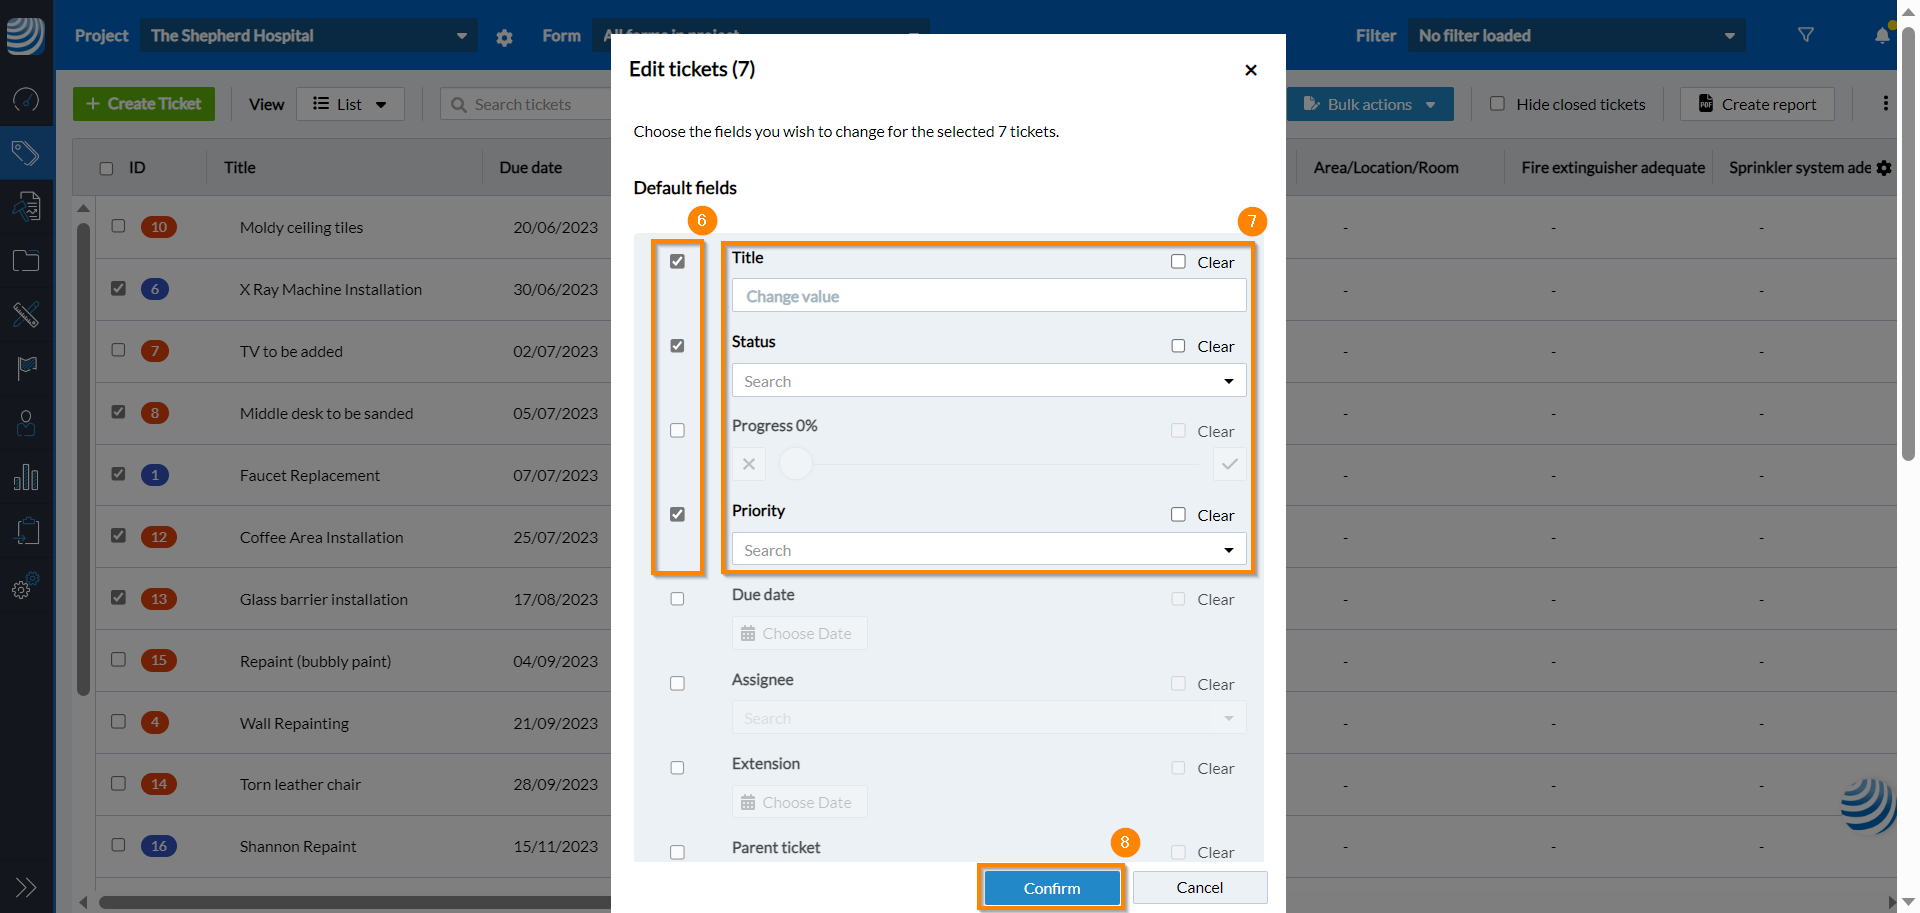
Task: Click the flag icon in sidebar
Action: tap(26, 368)
